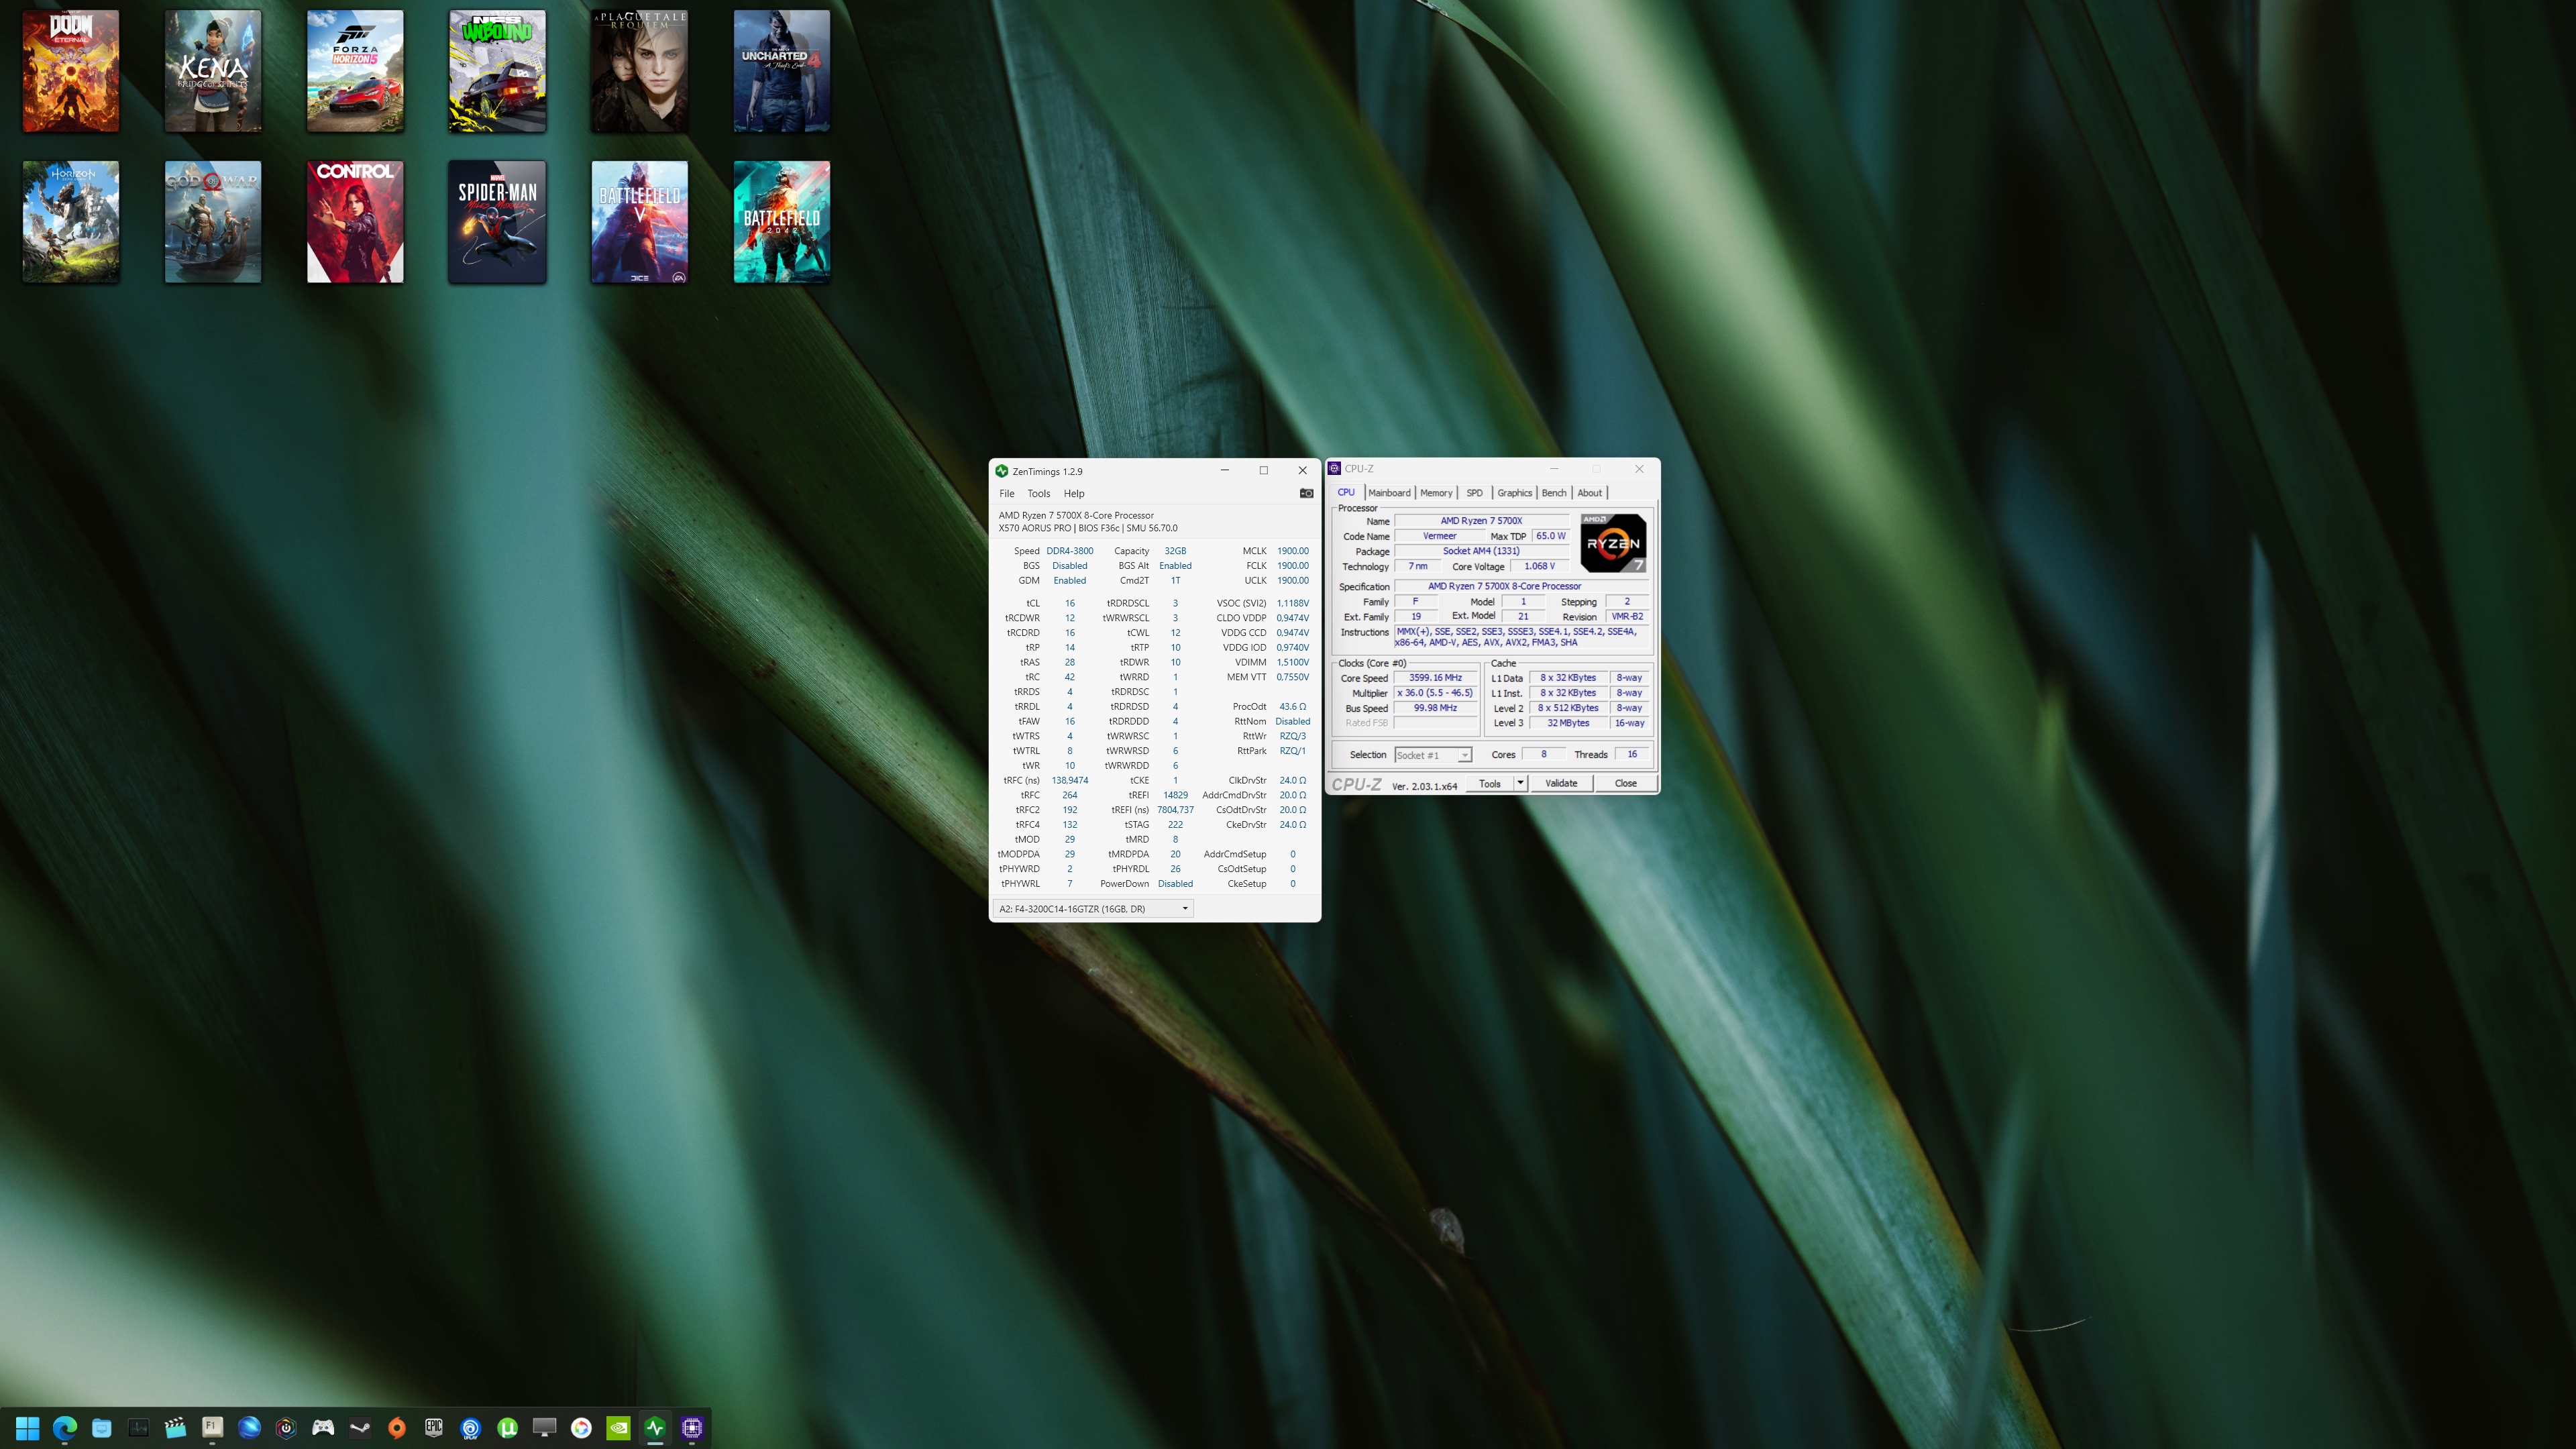Open Steam from the taskbar
2576x1449 pixels.
pos(360,1428)
